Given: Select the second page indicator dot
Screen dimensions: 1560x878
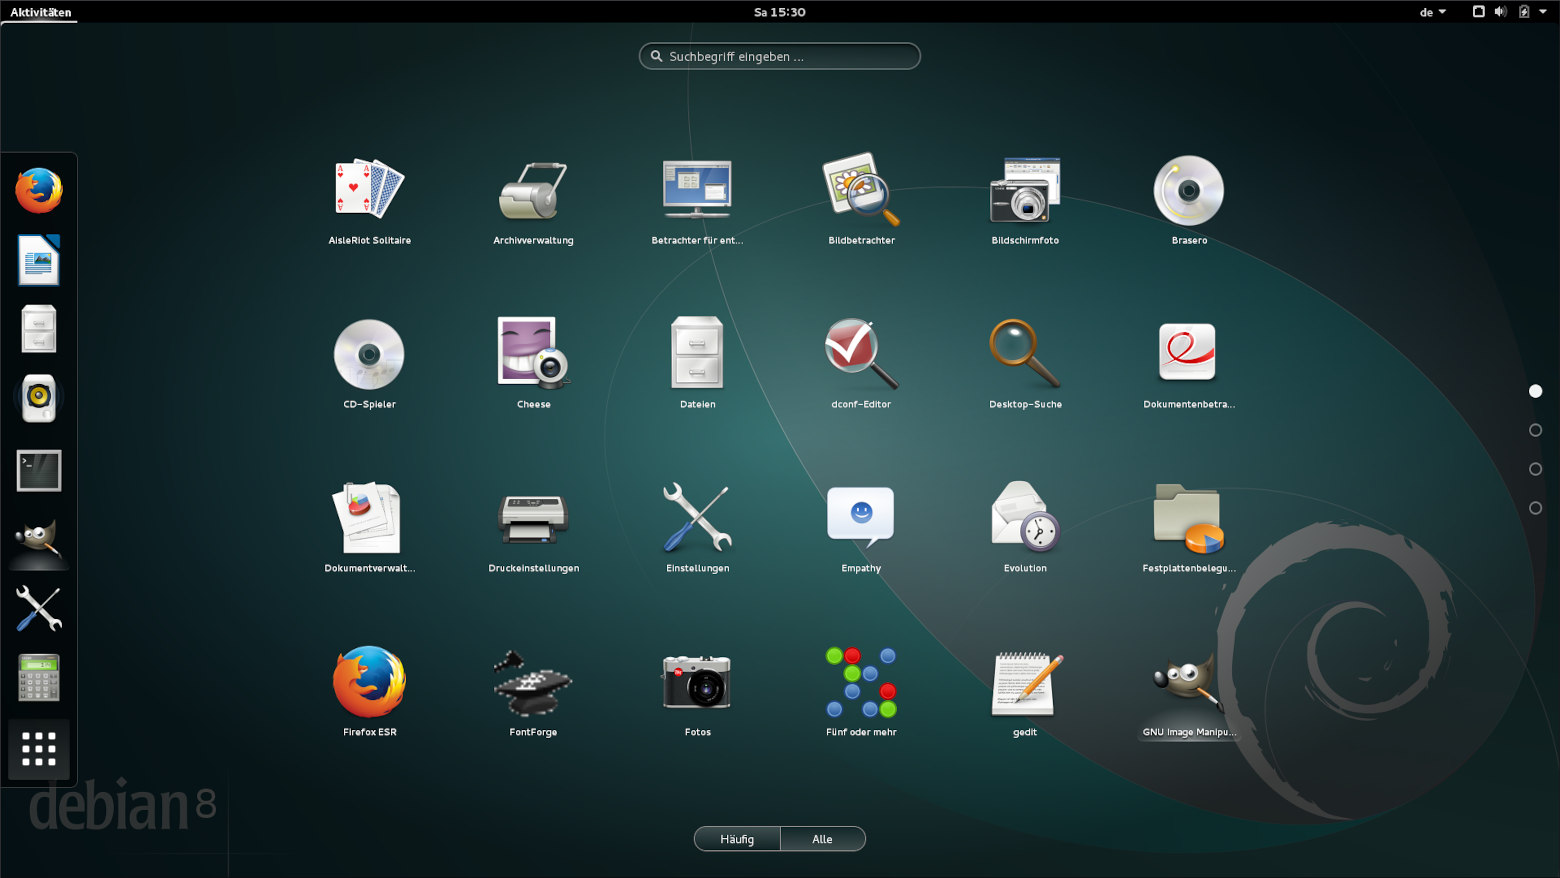Looking at the screenshot, I should click(1535, 430).
